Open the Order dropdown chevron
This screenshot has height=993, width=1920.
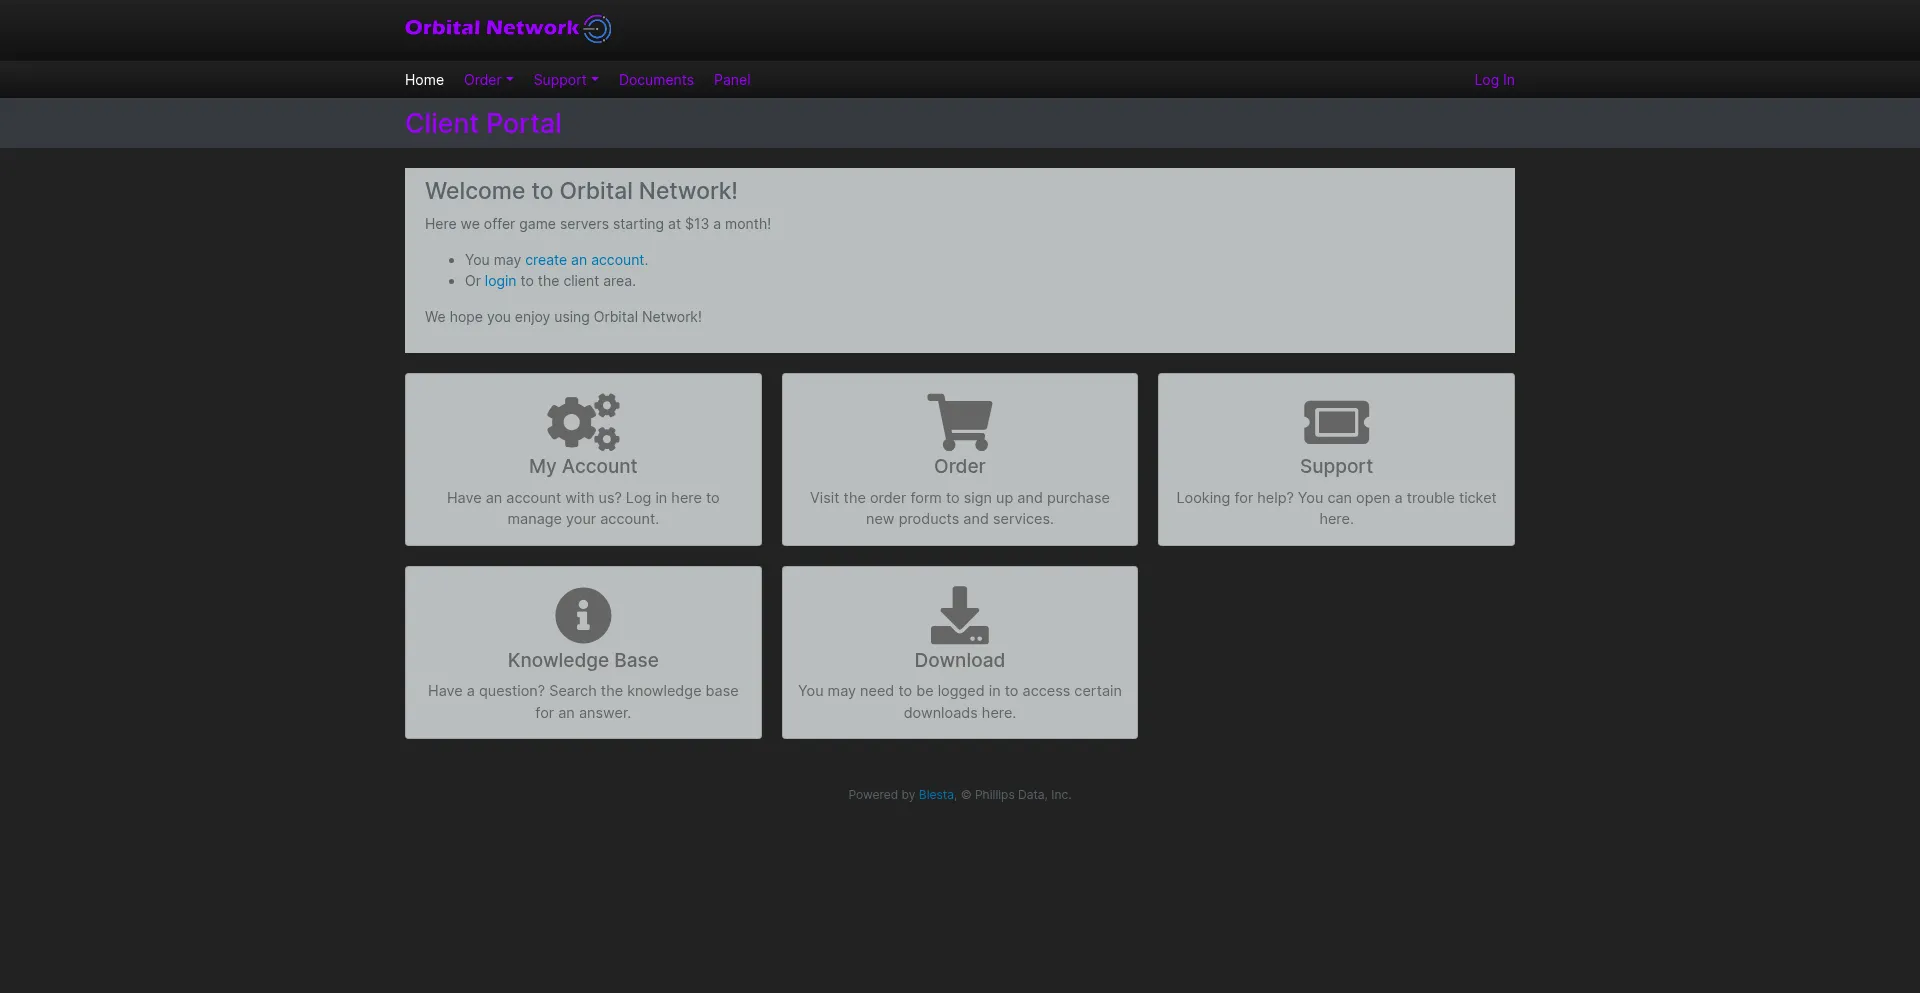(x=509, y=79)
